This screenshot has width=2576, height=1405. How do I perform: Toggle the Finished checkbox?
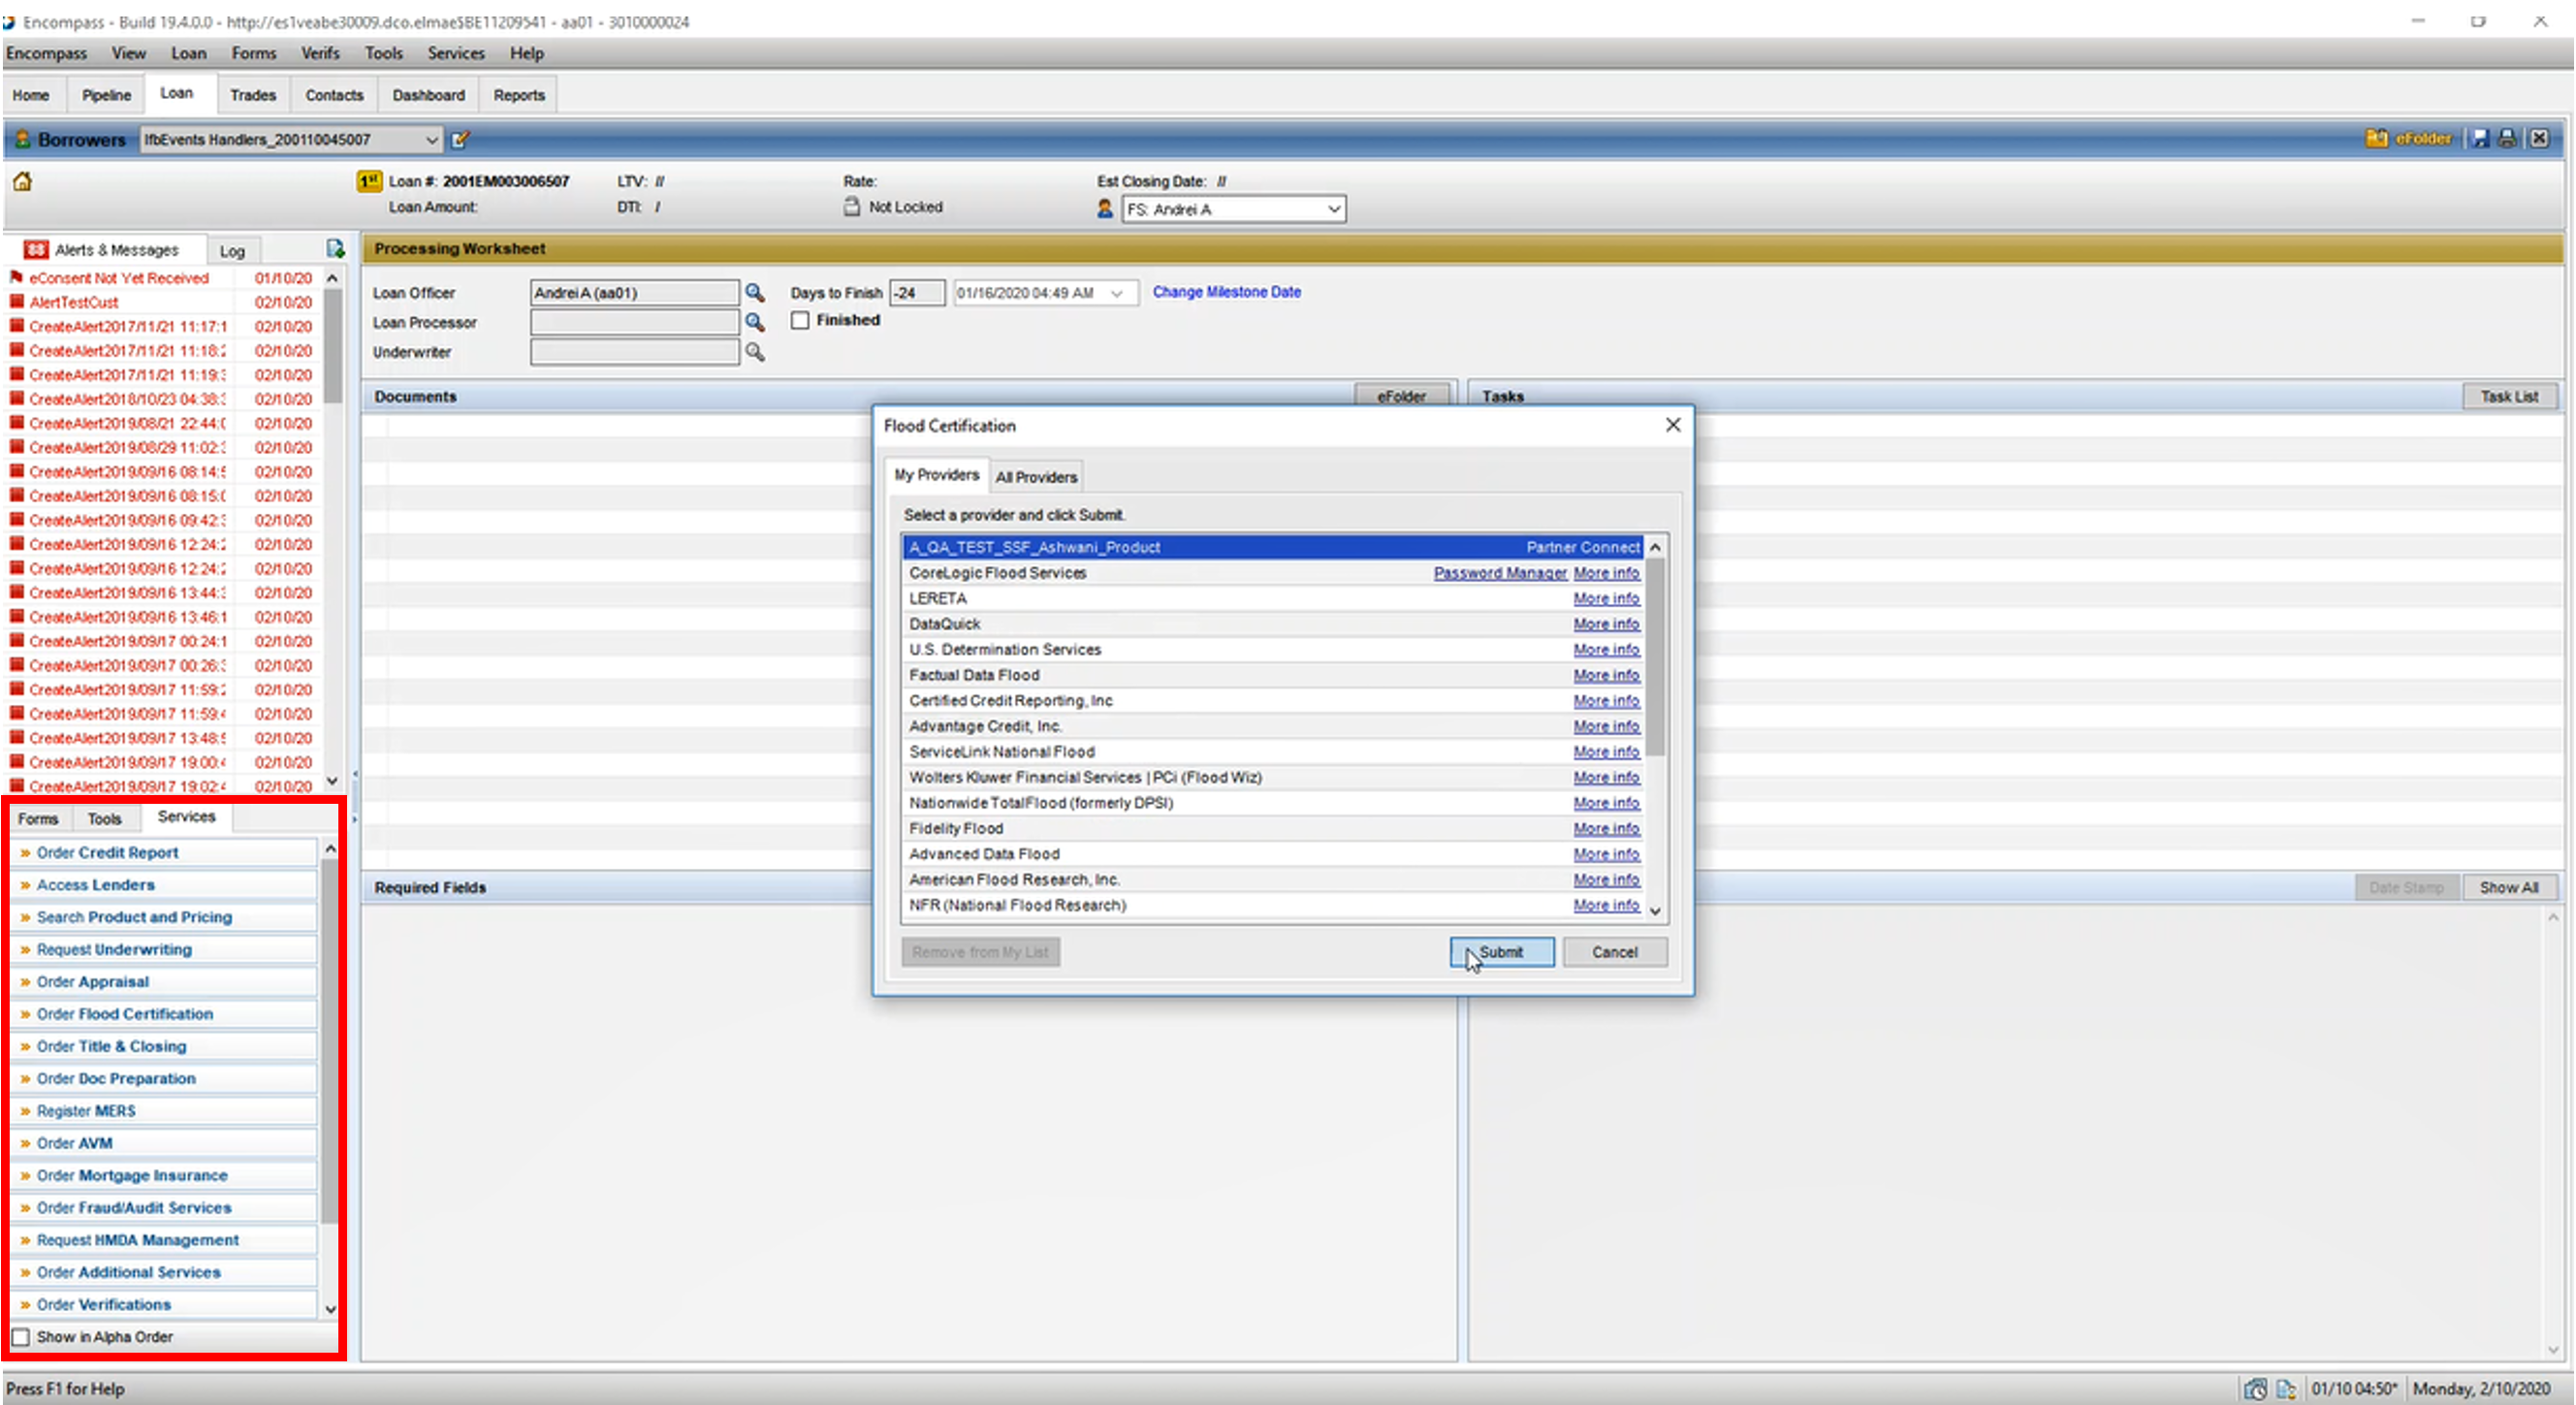[800, 320]
